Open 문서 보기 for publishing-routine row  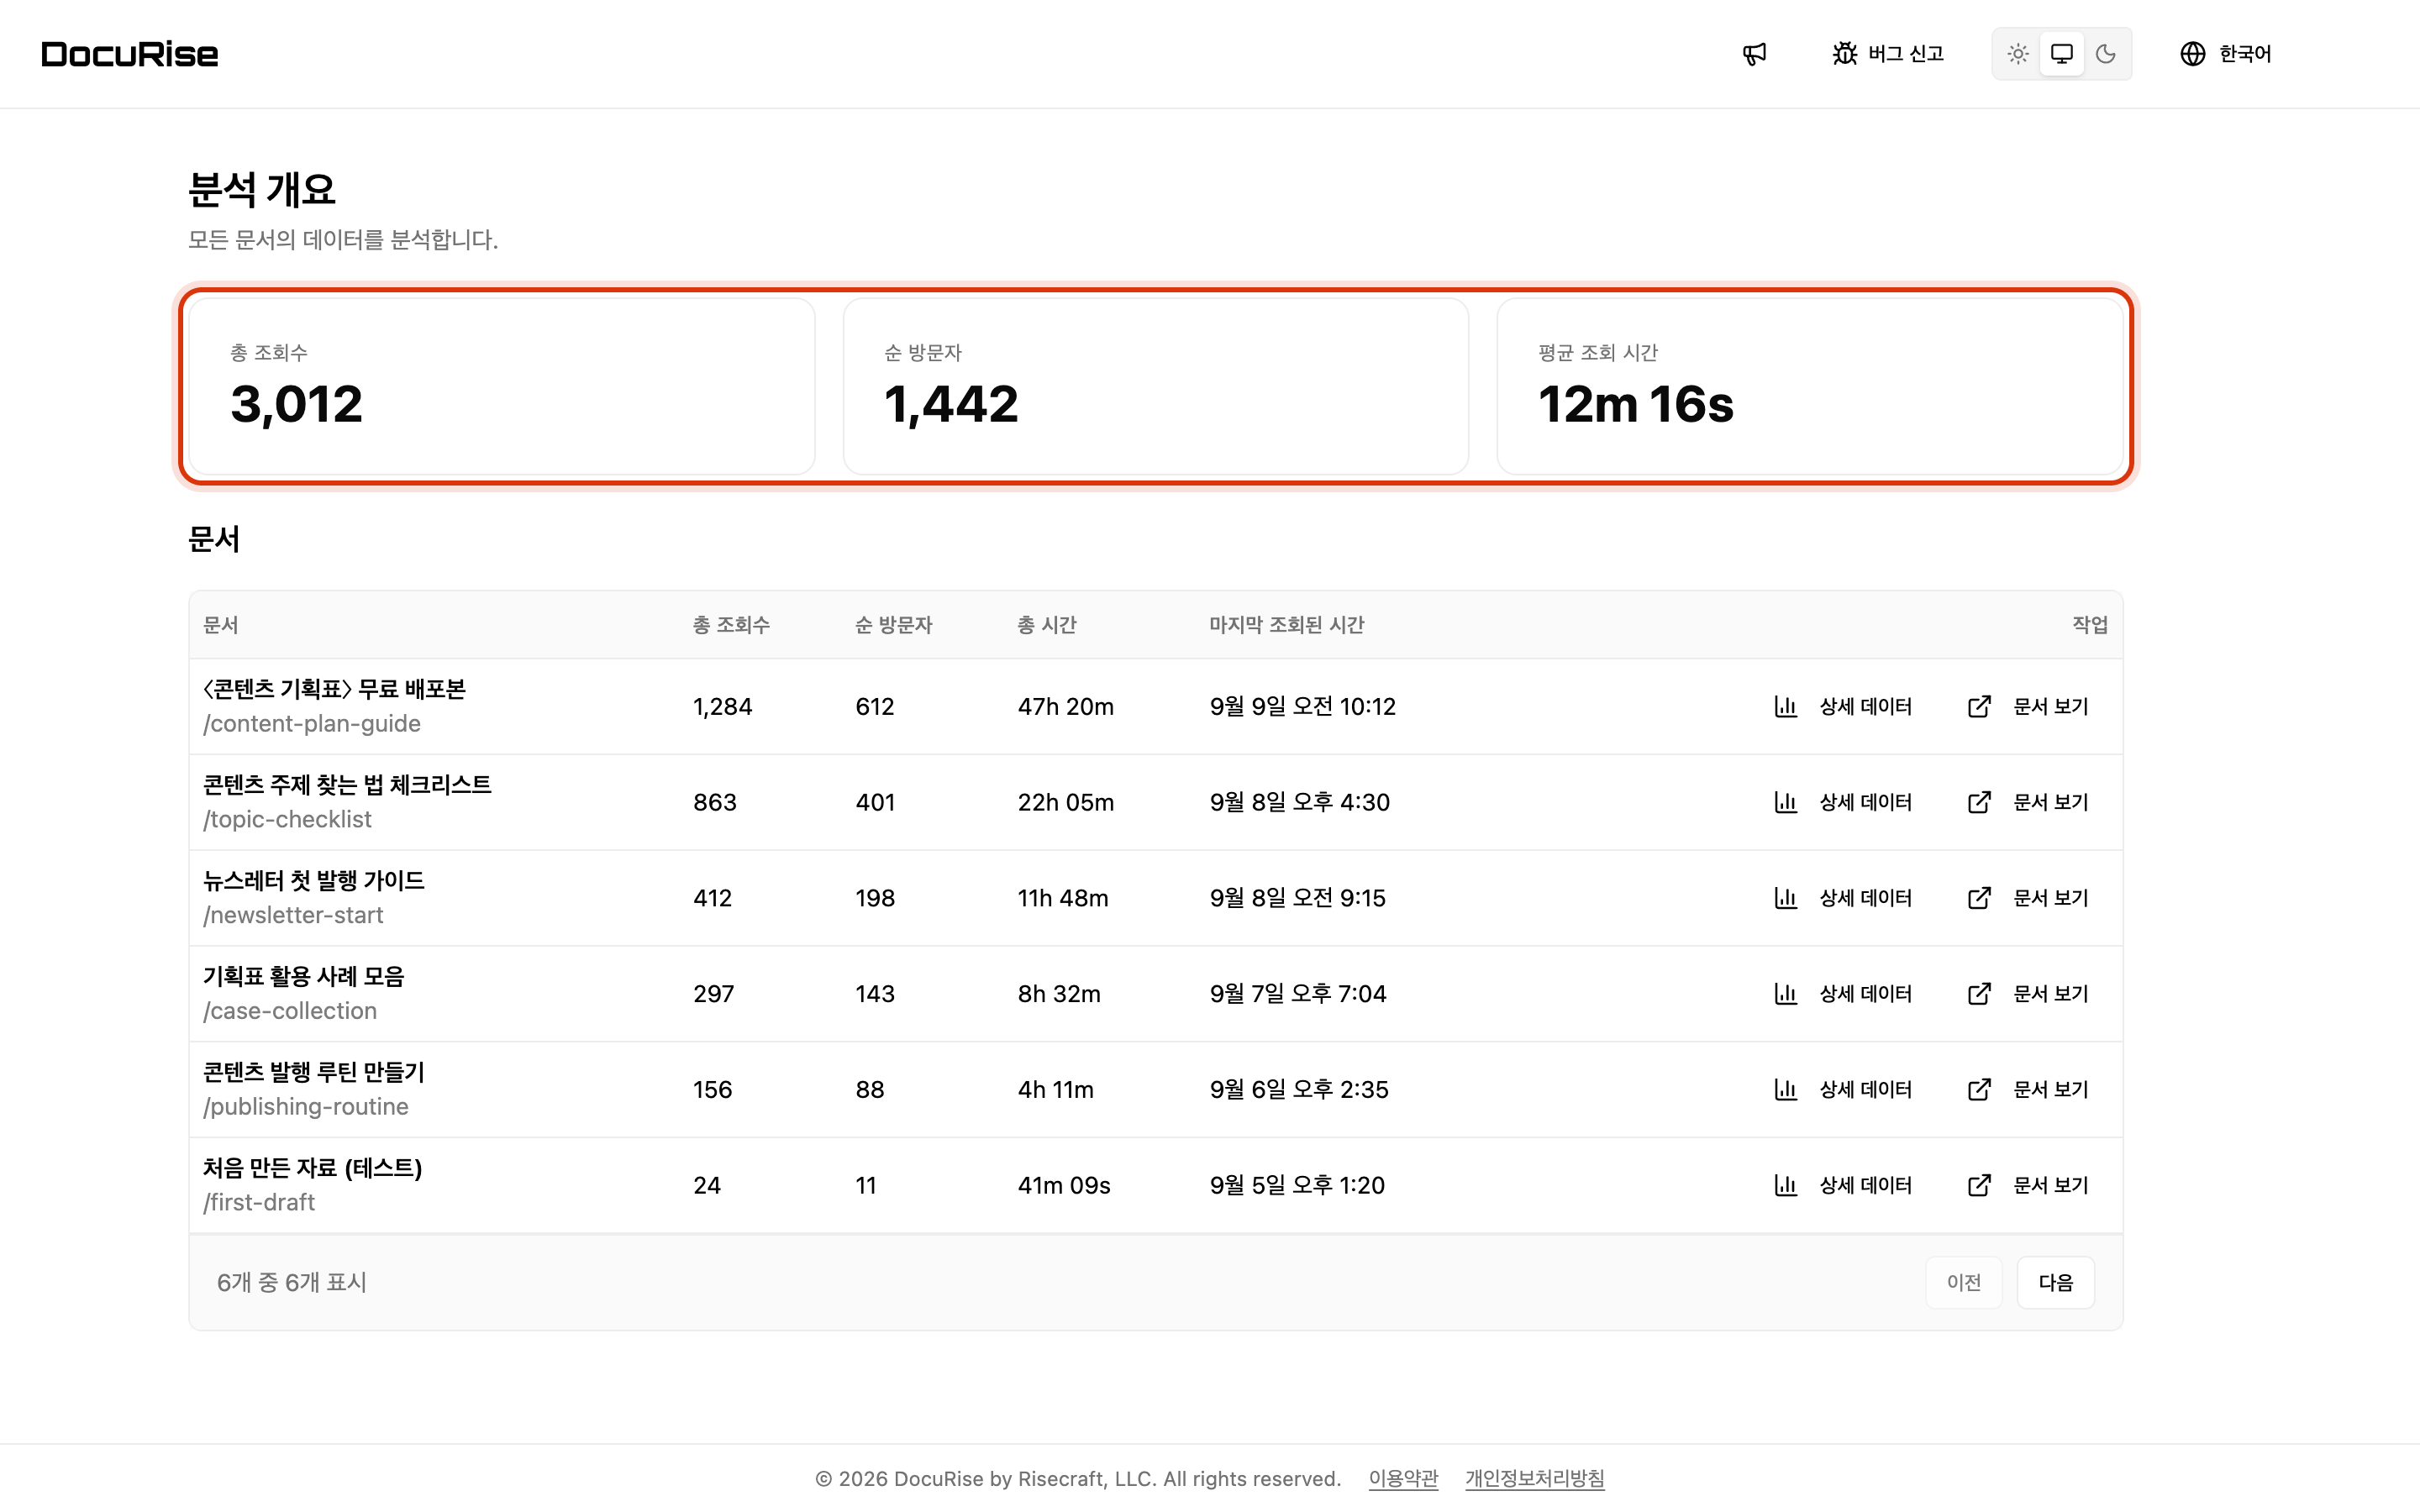click(2028, 1090)
